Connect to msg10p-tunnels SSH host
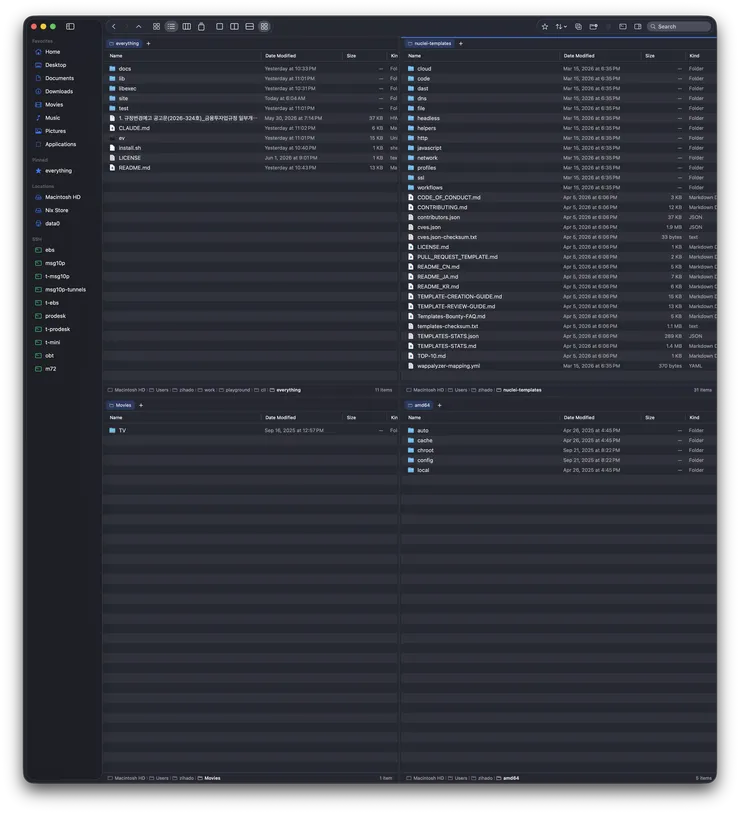 click(65, 290)
